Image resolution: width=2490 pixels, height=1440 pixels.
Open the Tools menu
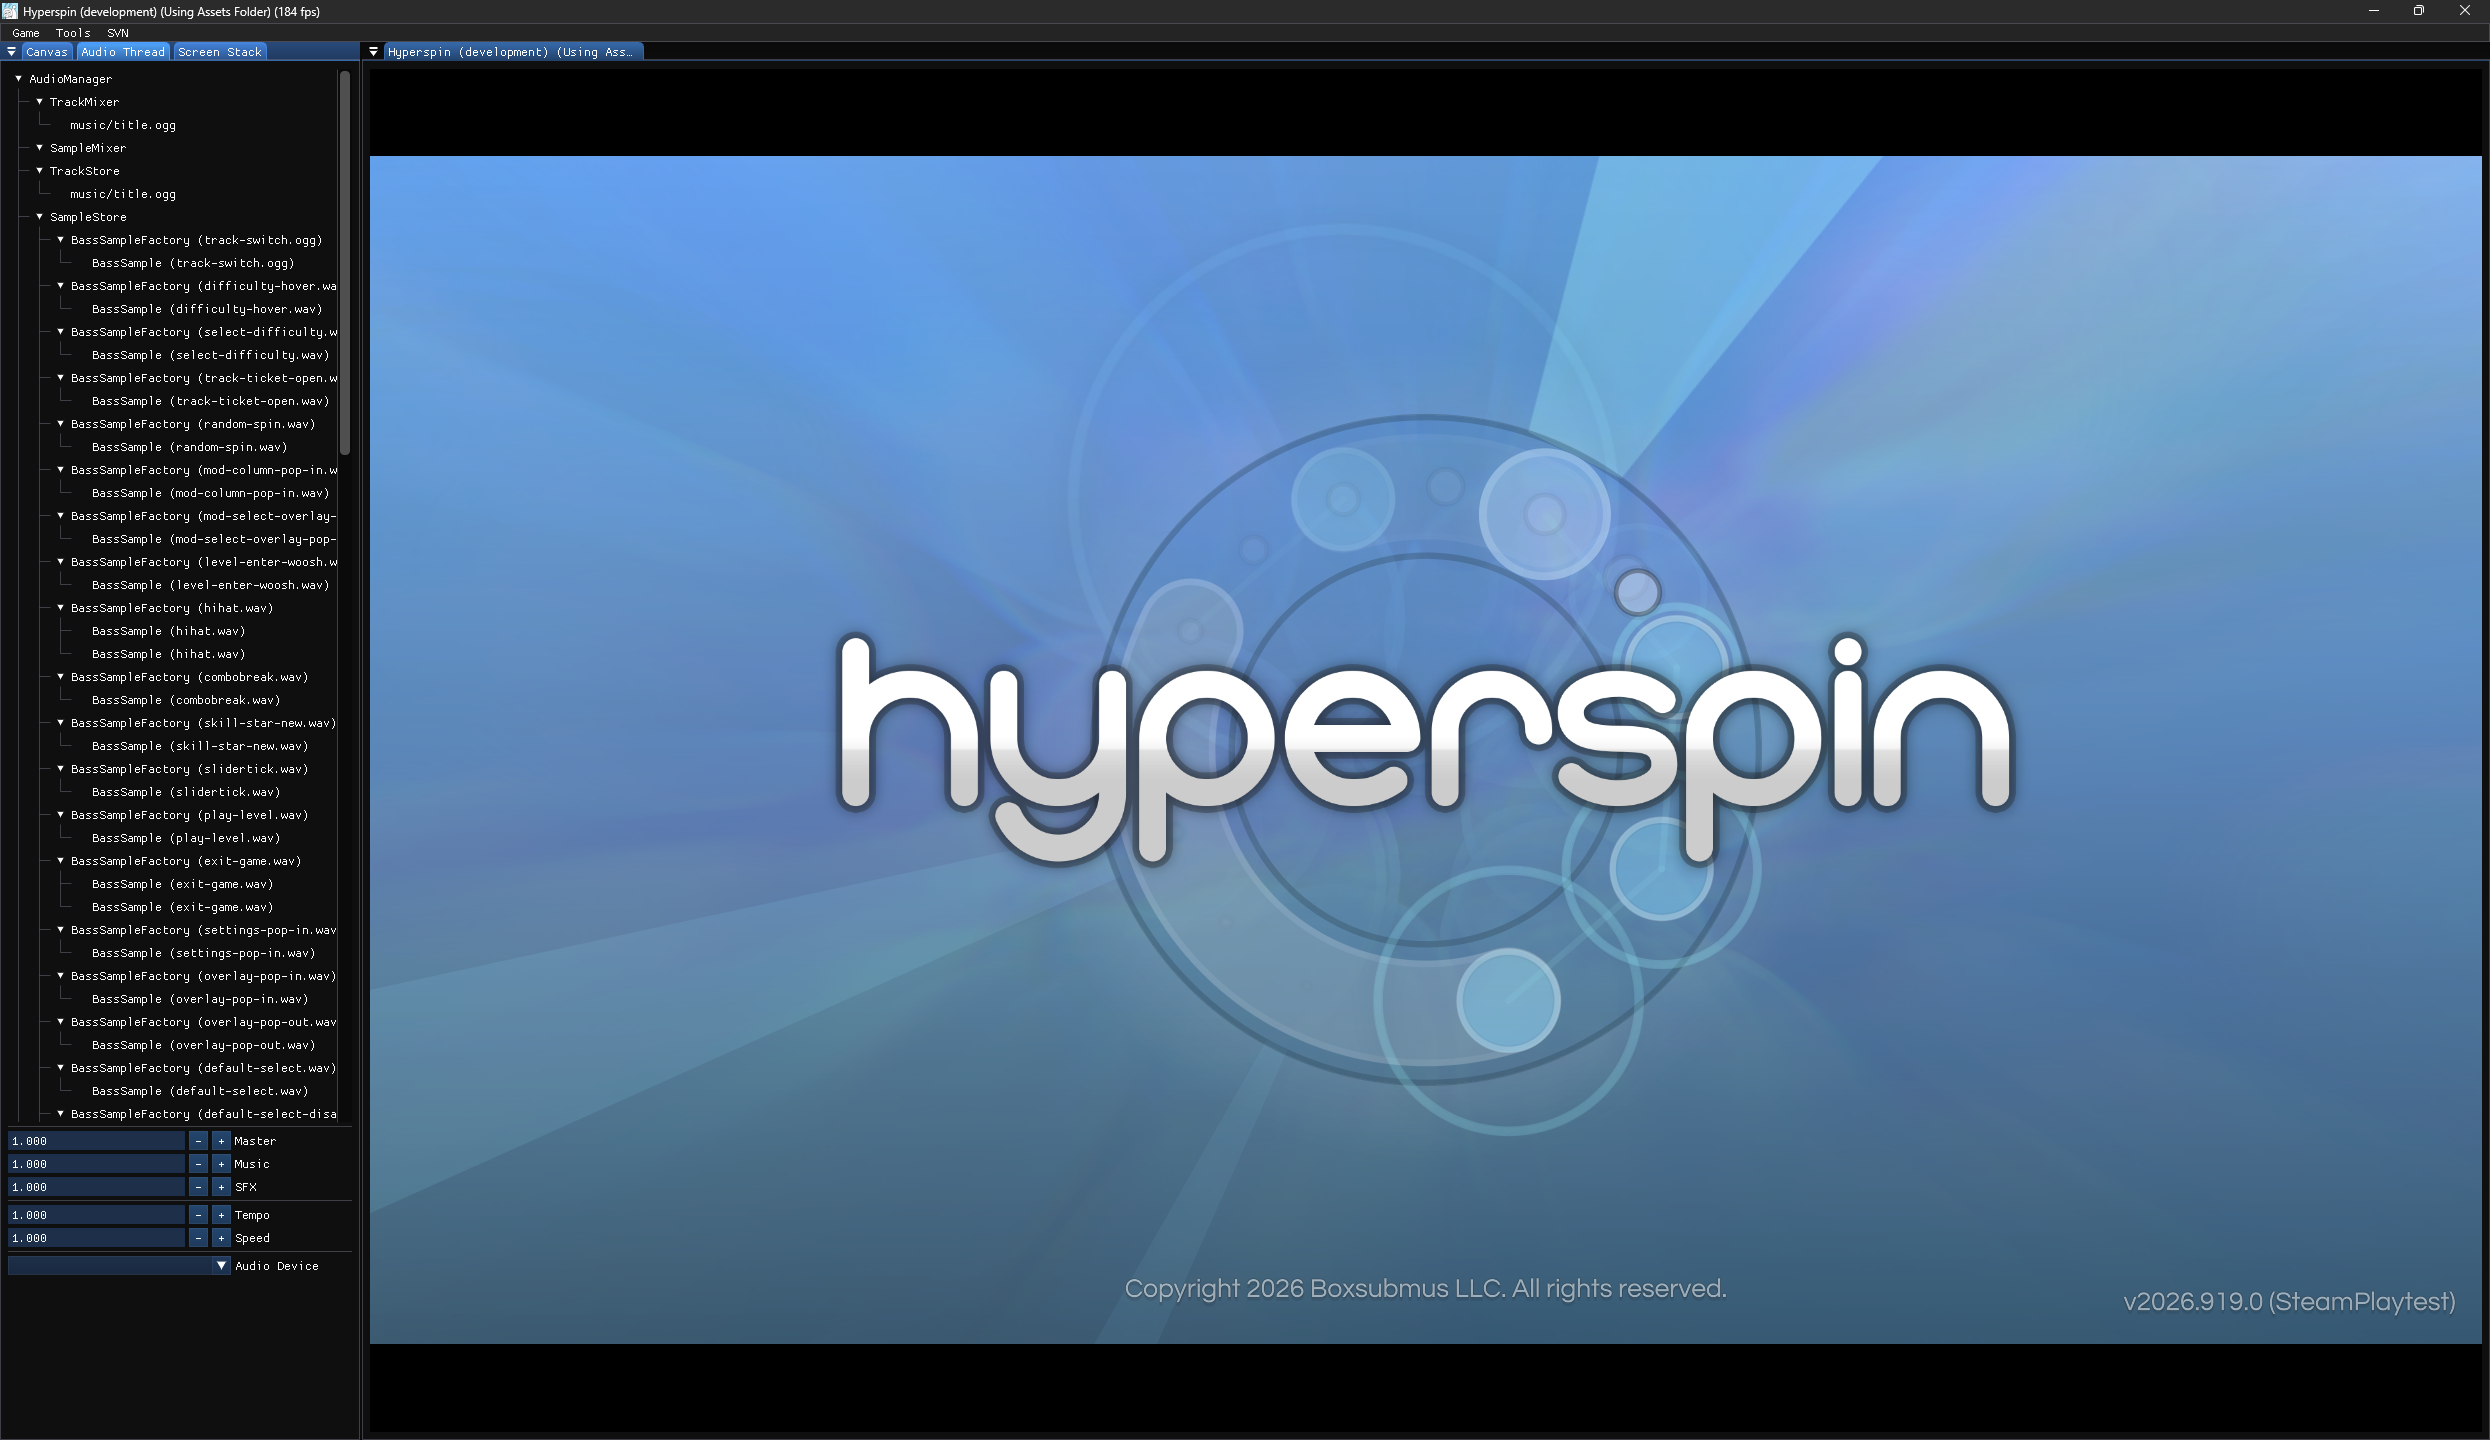click(73, 33)
